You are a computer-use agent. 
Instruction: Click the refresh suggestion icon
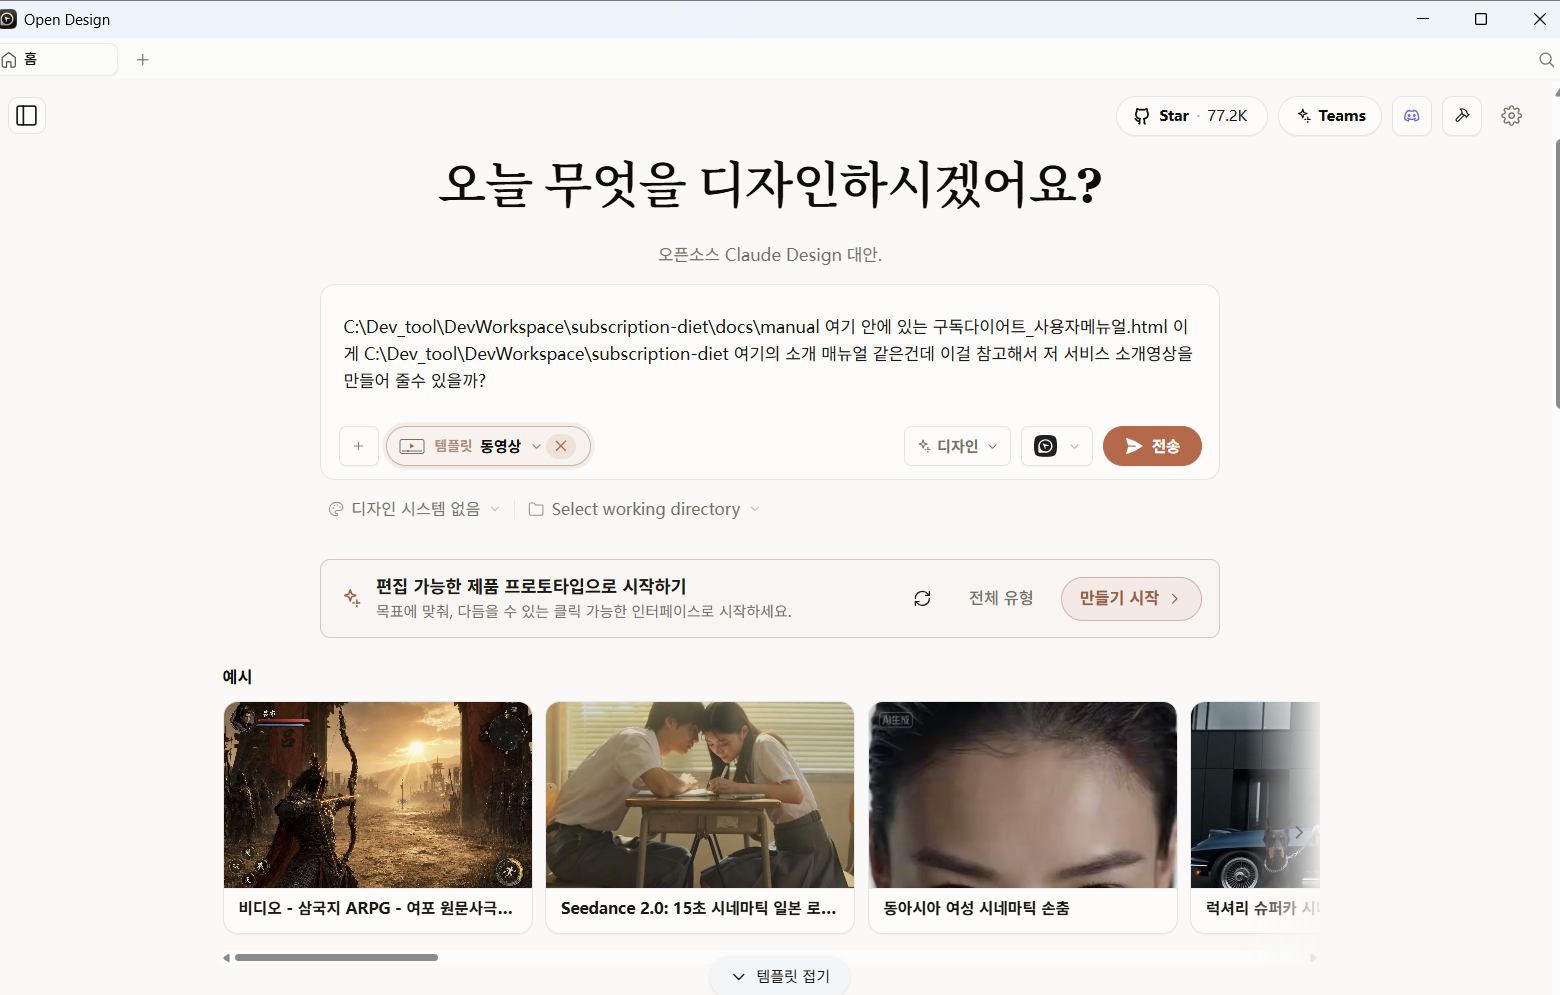tap(922, 598)
